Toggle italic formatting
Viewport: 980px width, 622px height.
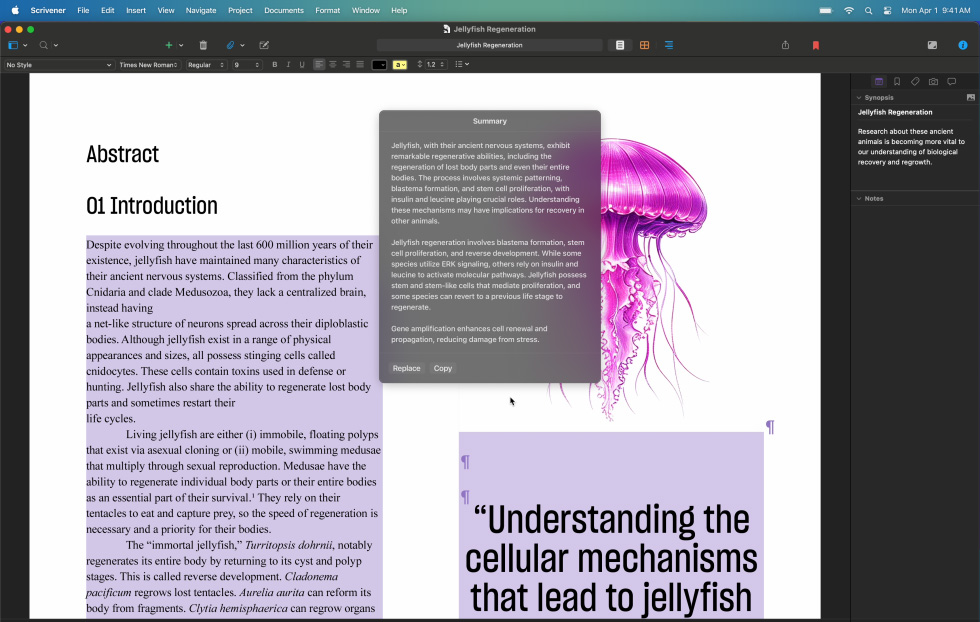(288, 64)
